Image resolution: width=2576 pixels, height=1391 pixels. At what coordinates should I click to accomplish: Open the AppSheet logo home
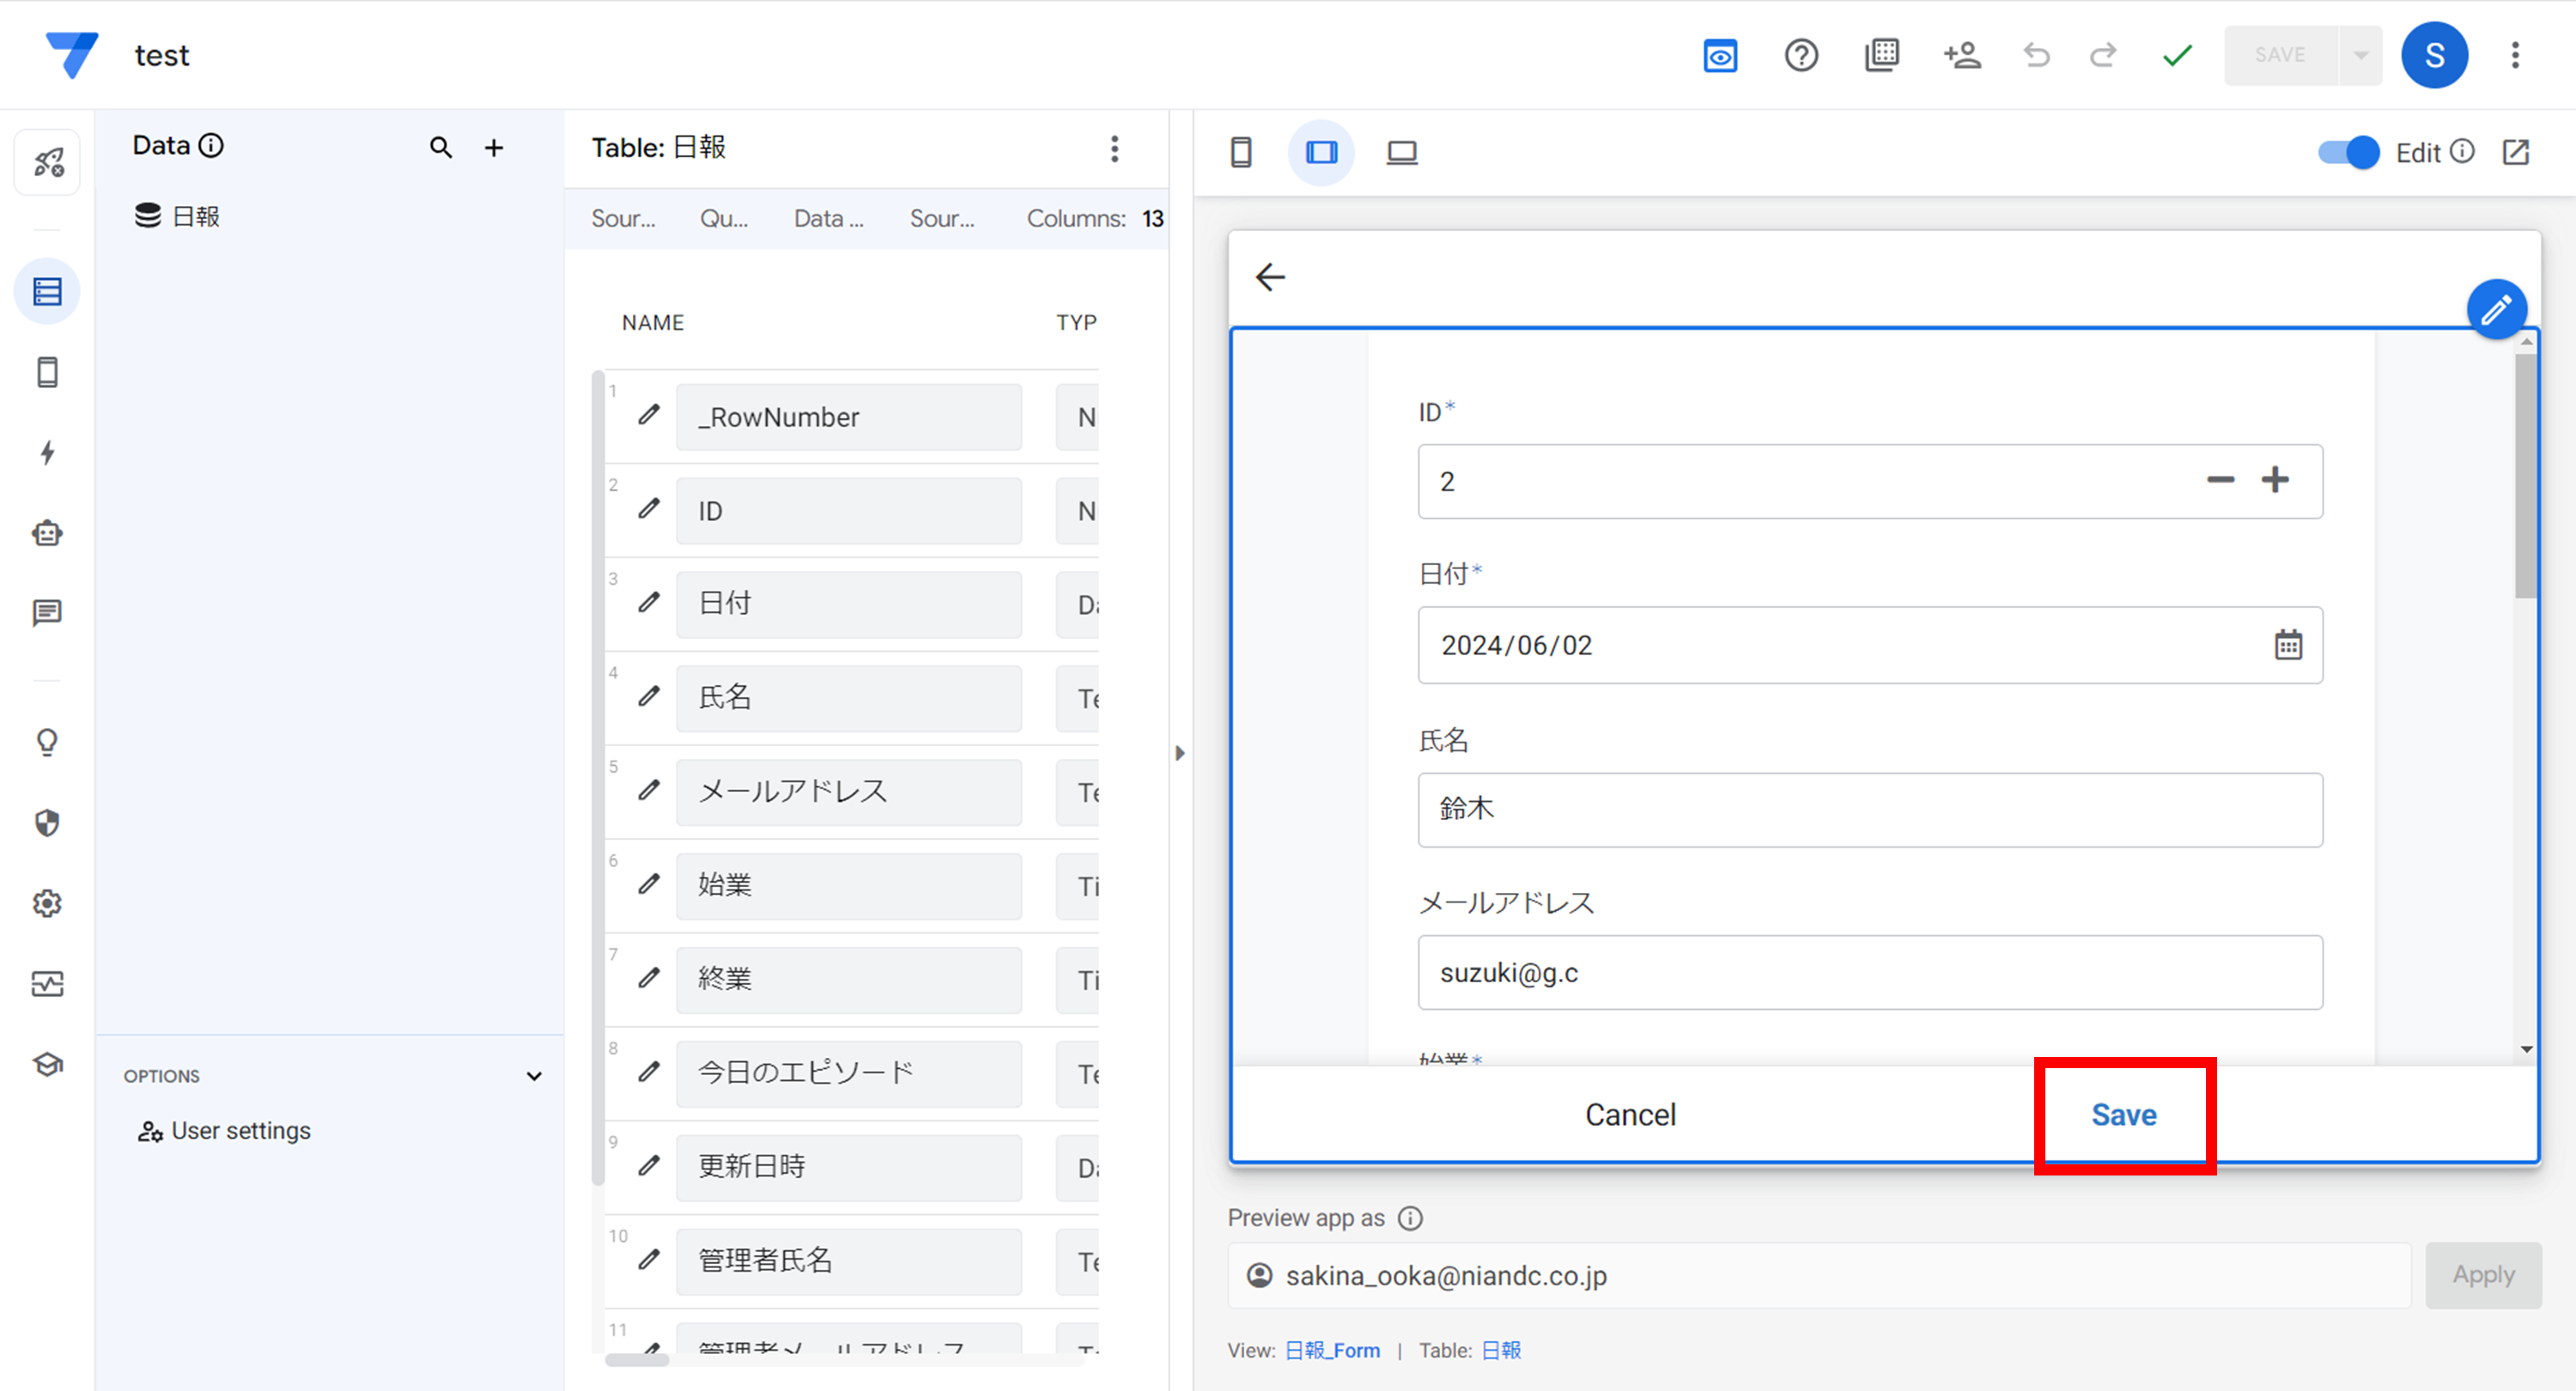(72, 54)
